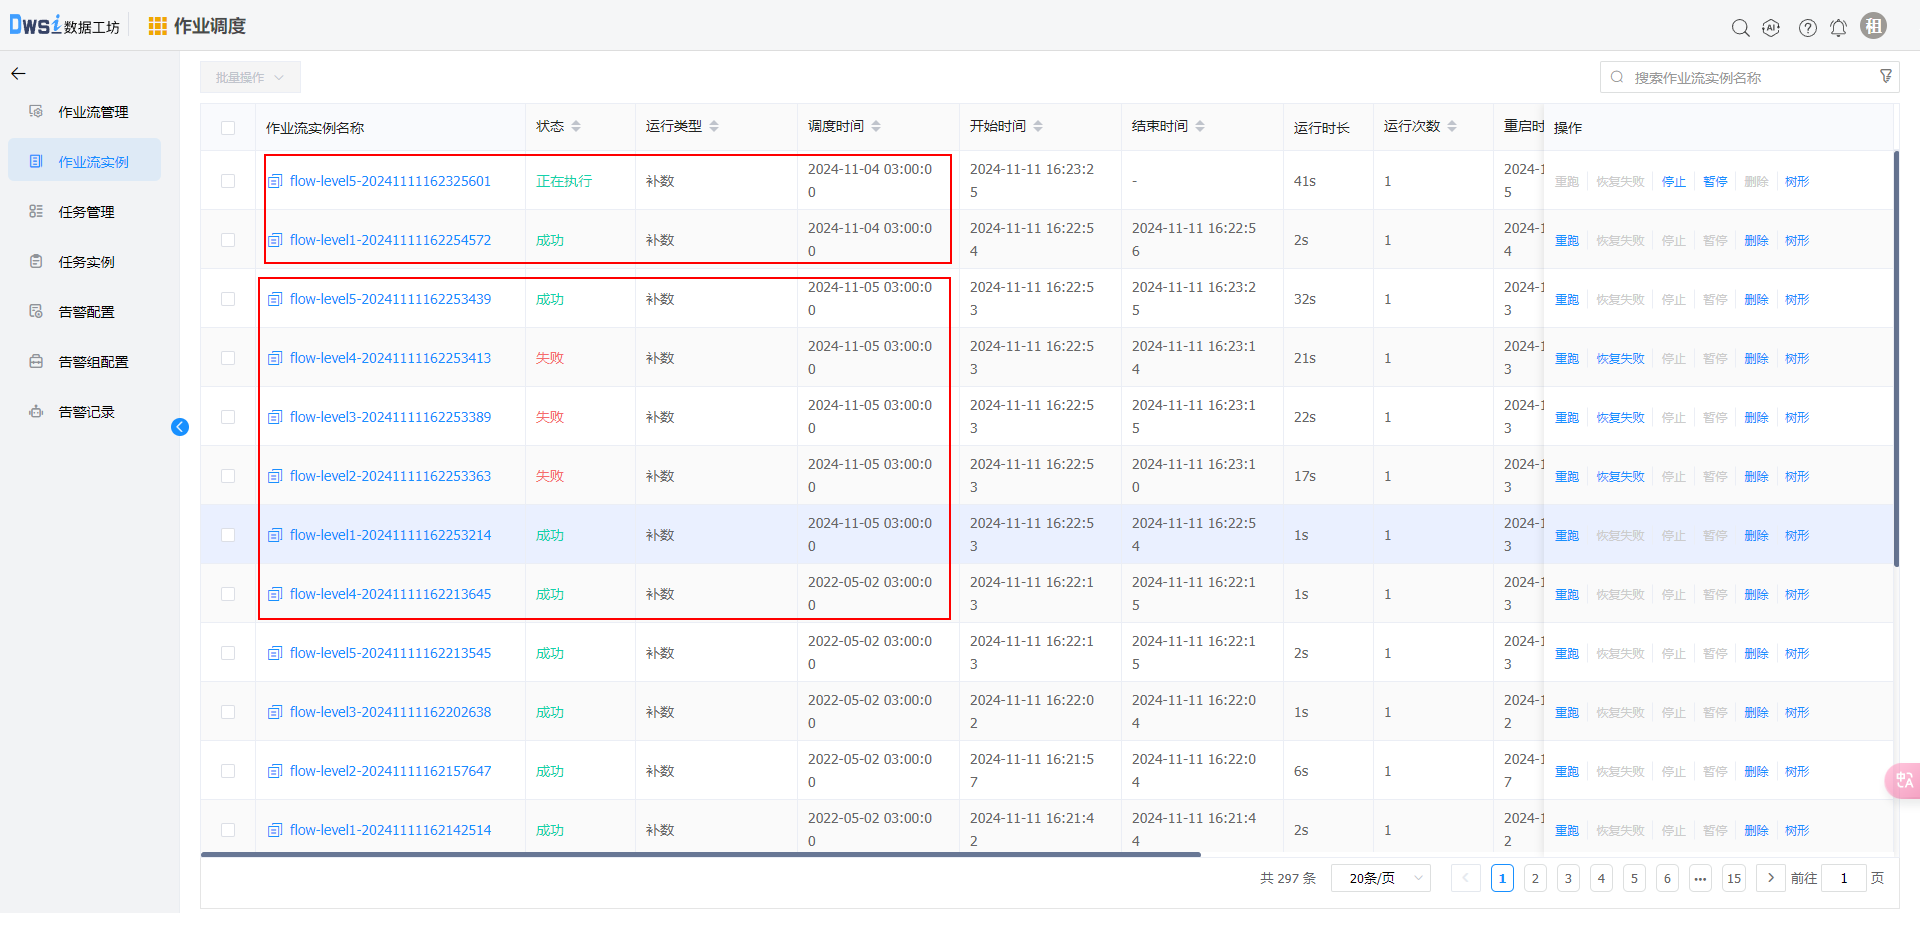The width and height of the screenshot is (1920, 929).
Task: Check the box for flow-level5-20241111162325601
Action: coord(228,181)
